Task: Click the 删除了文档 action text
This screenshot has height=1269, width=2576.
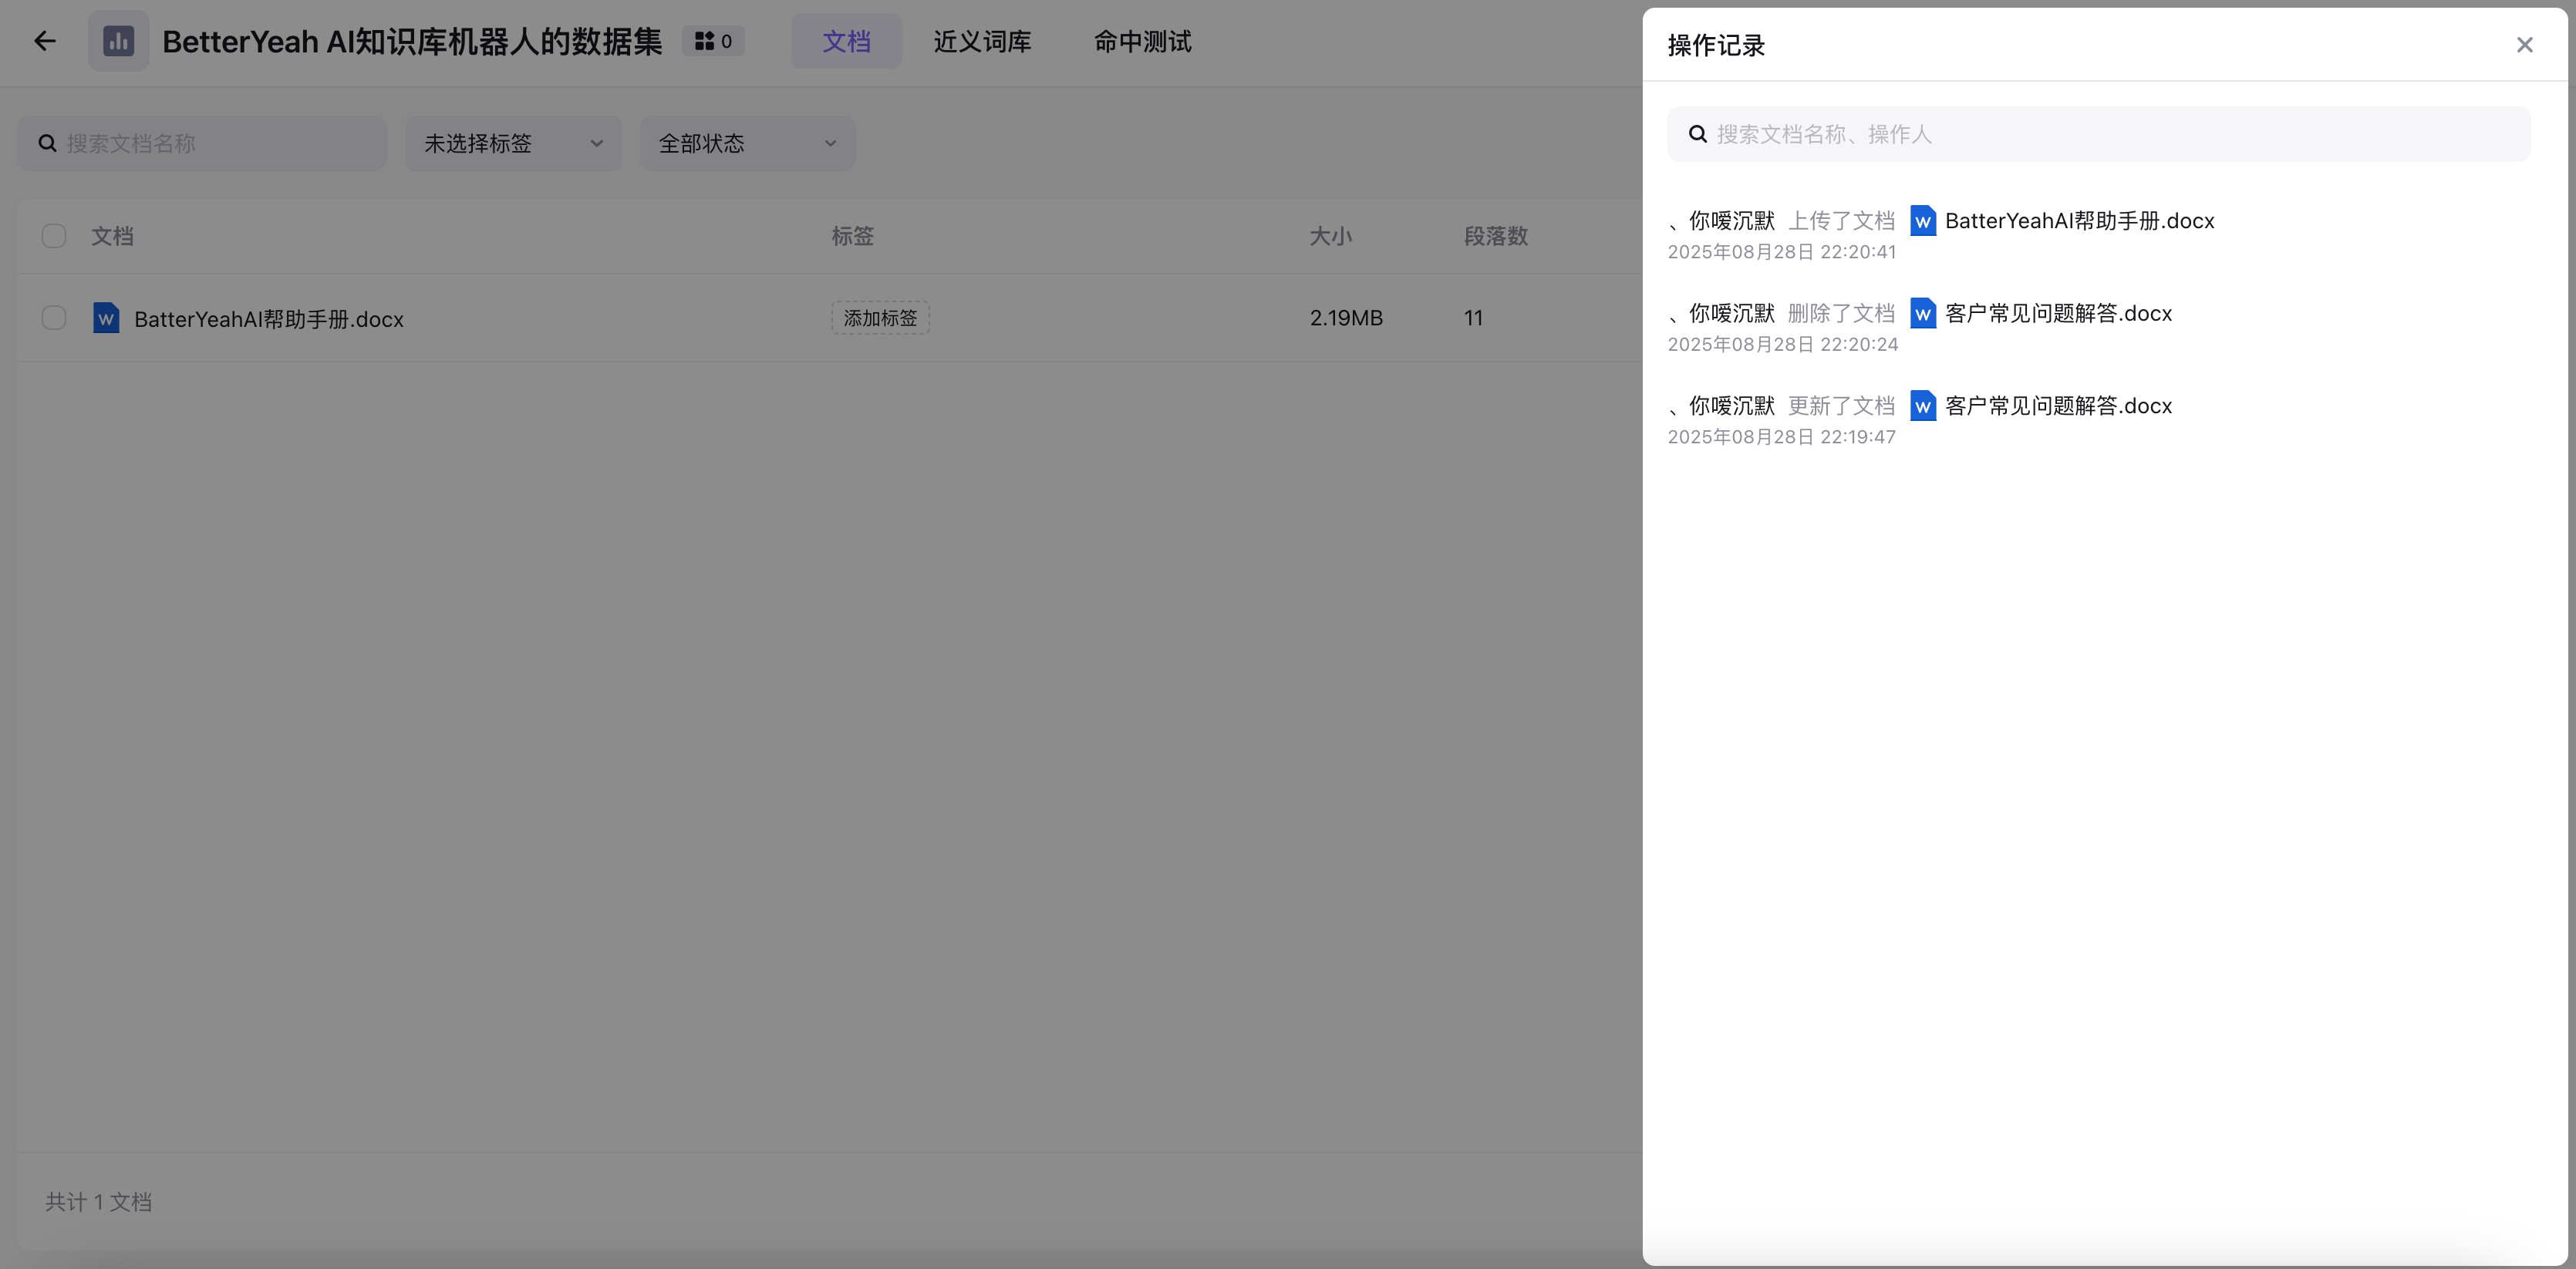Action: 1841,314
